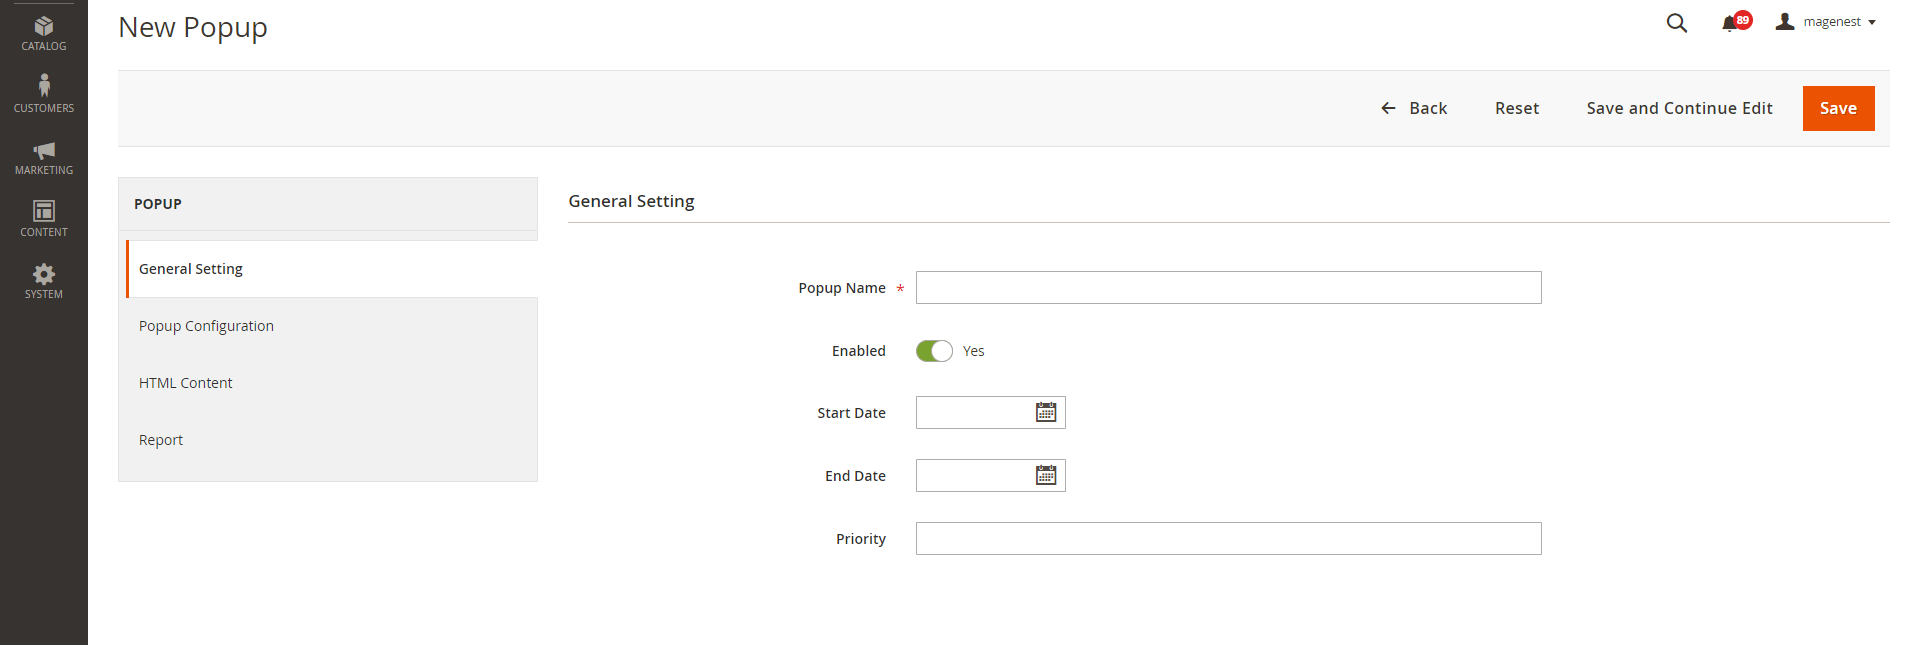Select the General Setting tab
The height and width of the screenshot is (645, 1920).
tap(191, 269)
